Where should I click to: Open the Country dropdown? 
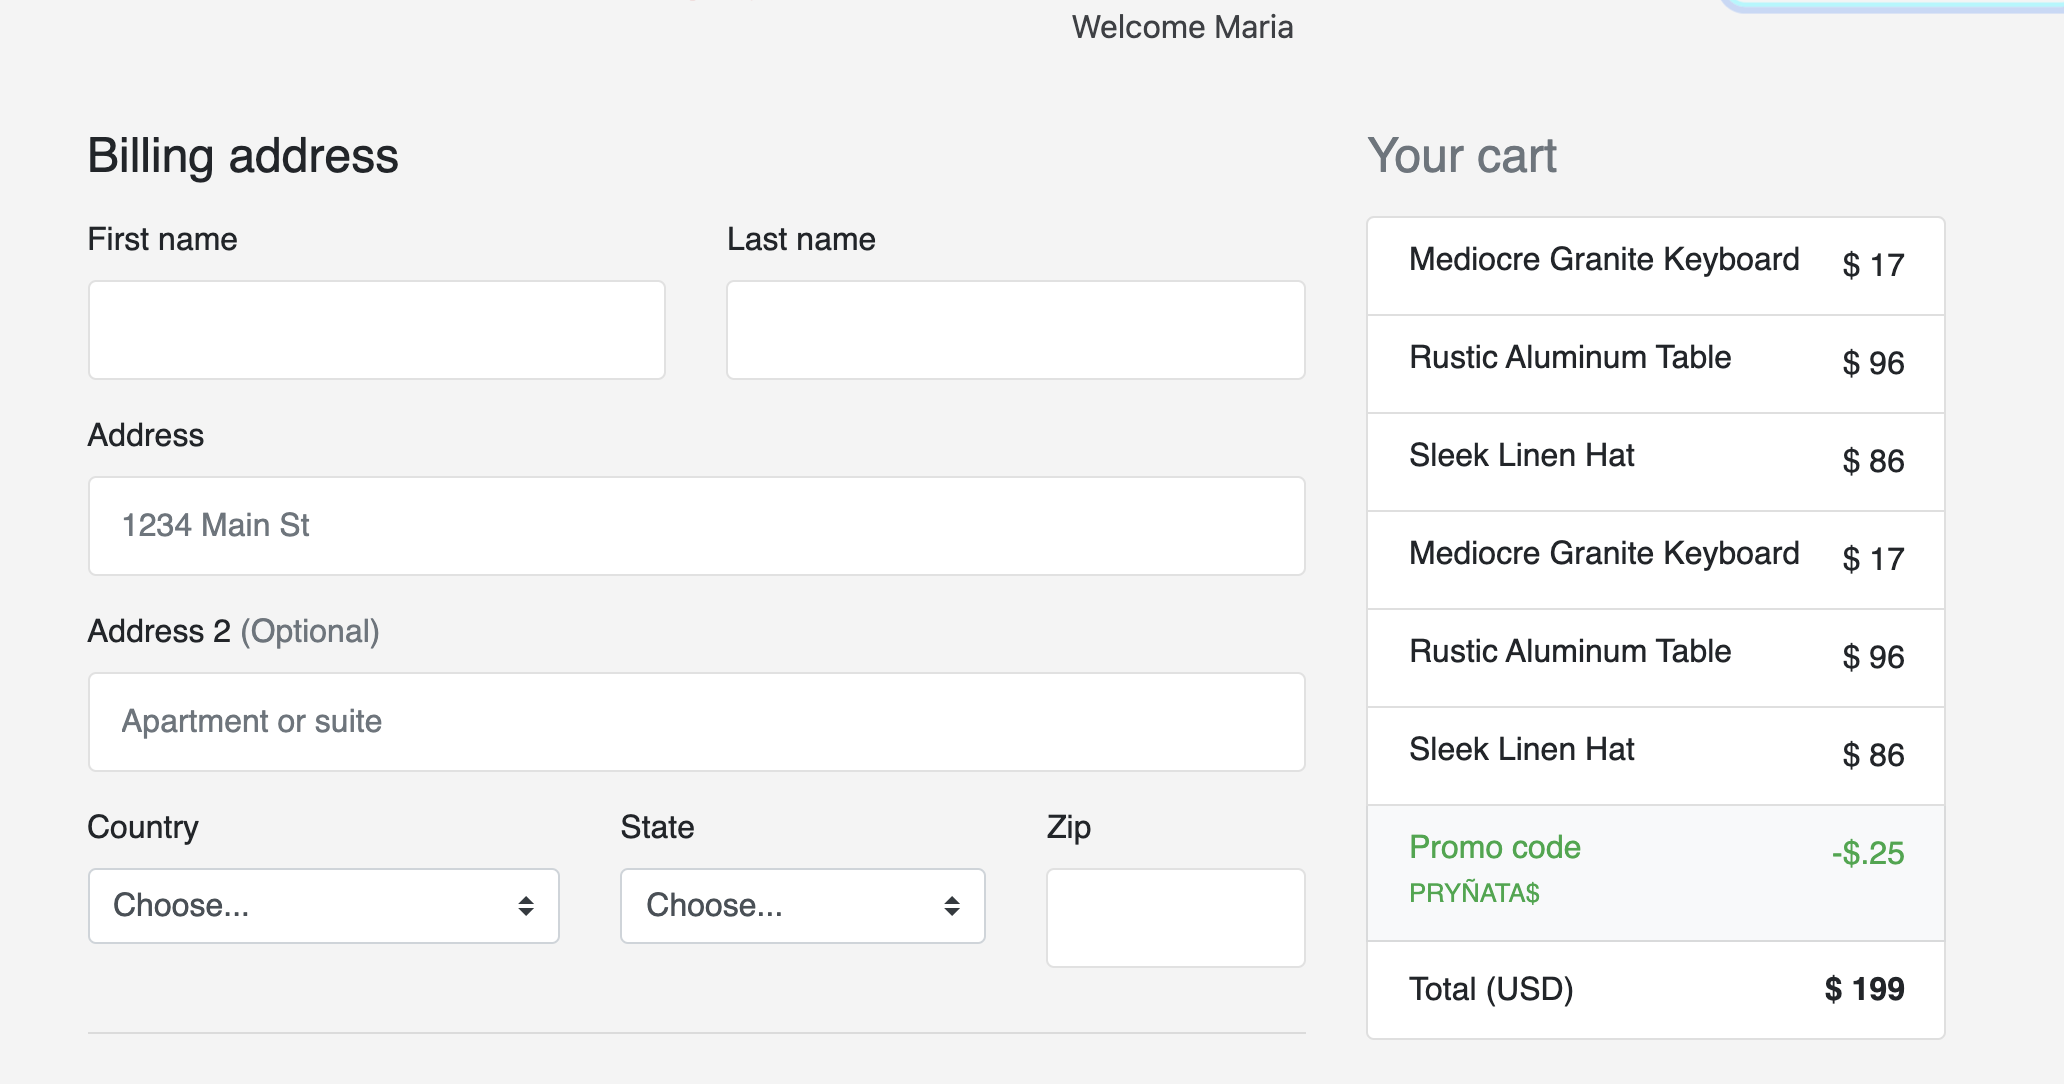(323, 906)
